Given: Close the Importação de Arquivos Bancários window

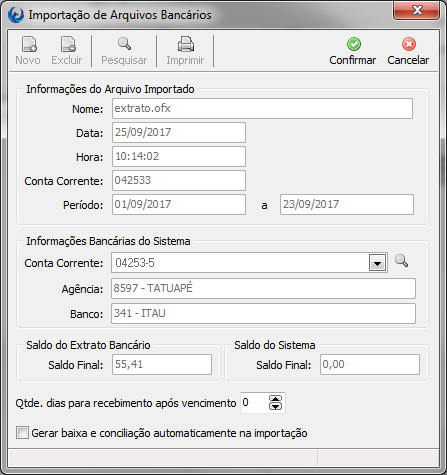Looking at the screenshot, I should (417, 11).
